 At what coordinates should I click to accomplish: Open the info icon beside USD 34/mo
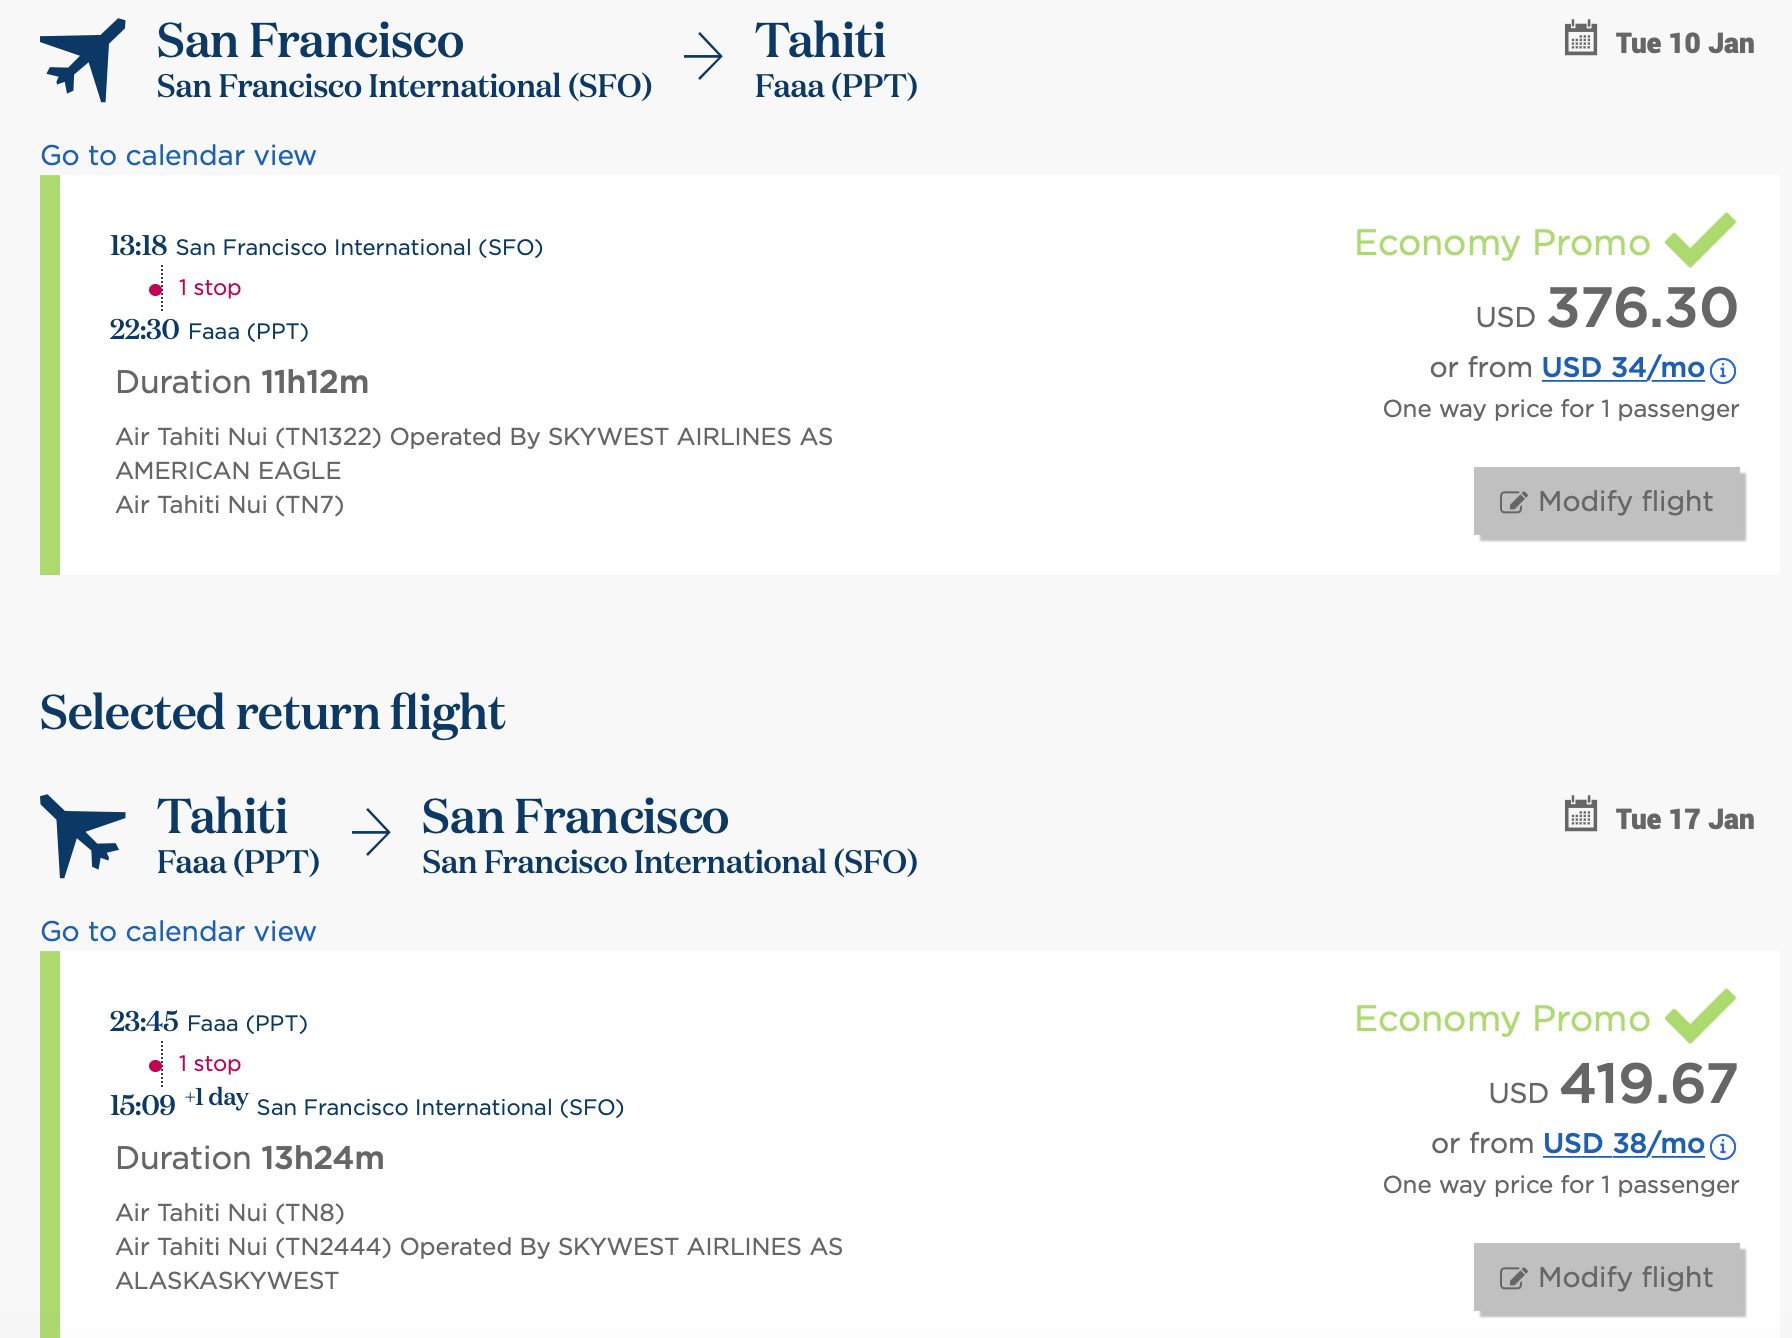(x=1723, y=371)
